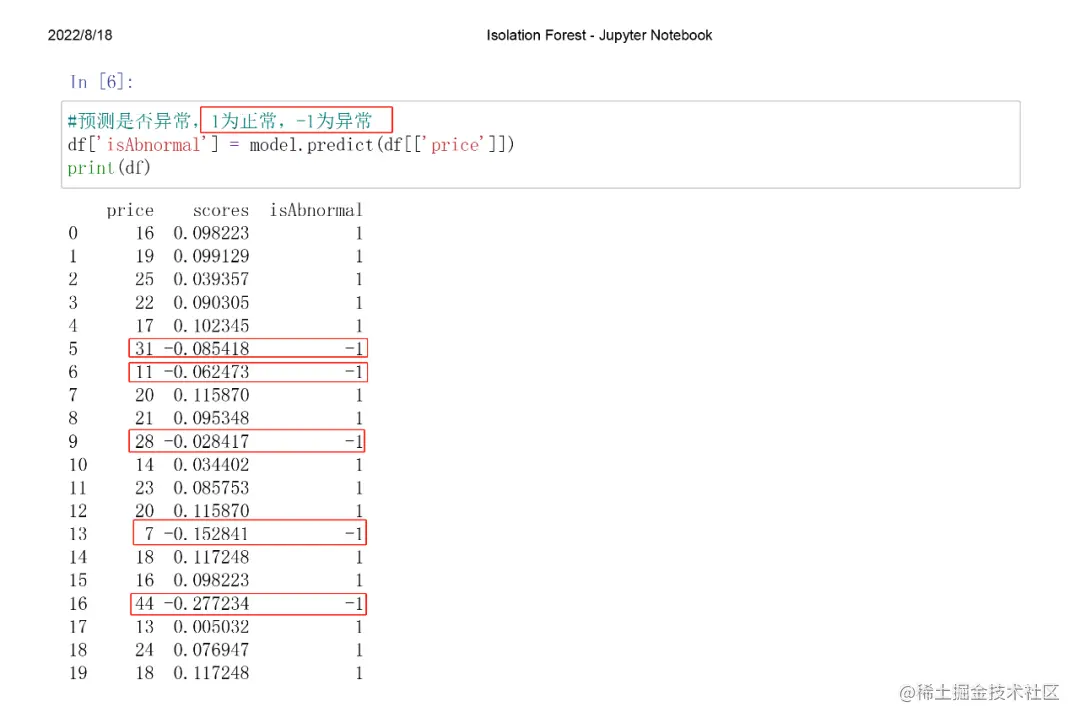Viewport: 1080px width, 723px height.
Task: Click score value 0.005032 in row 17
Action: [211, 627]
